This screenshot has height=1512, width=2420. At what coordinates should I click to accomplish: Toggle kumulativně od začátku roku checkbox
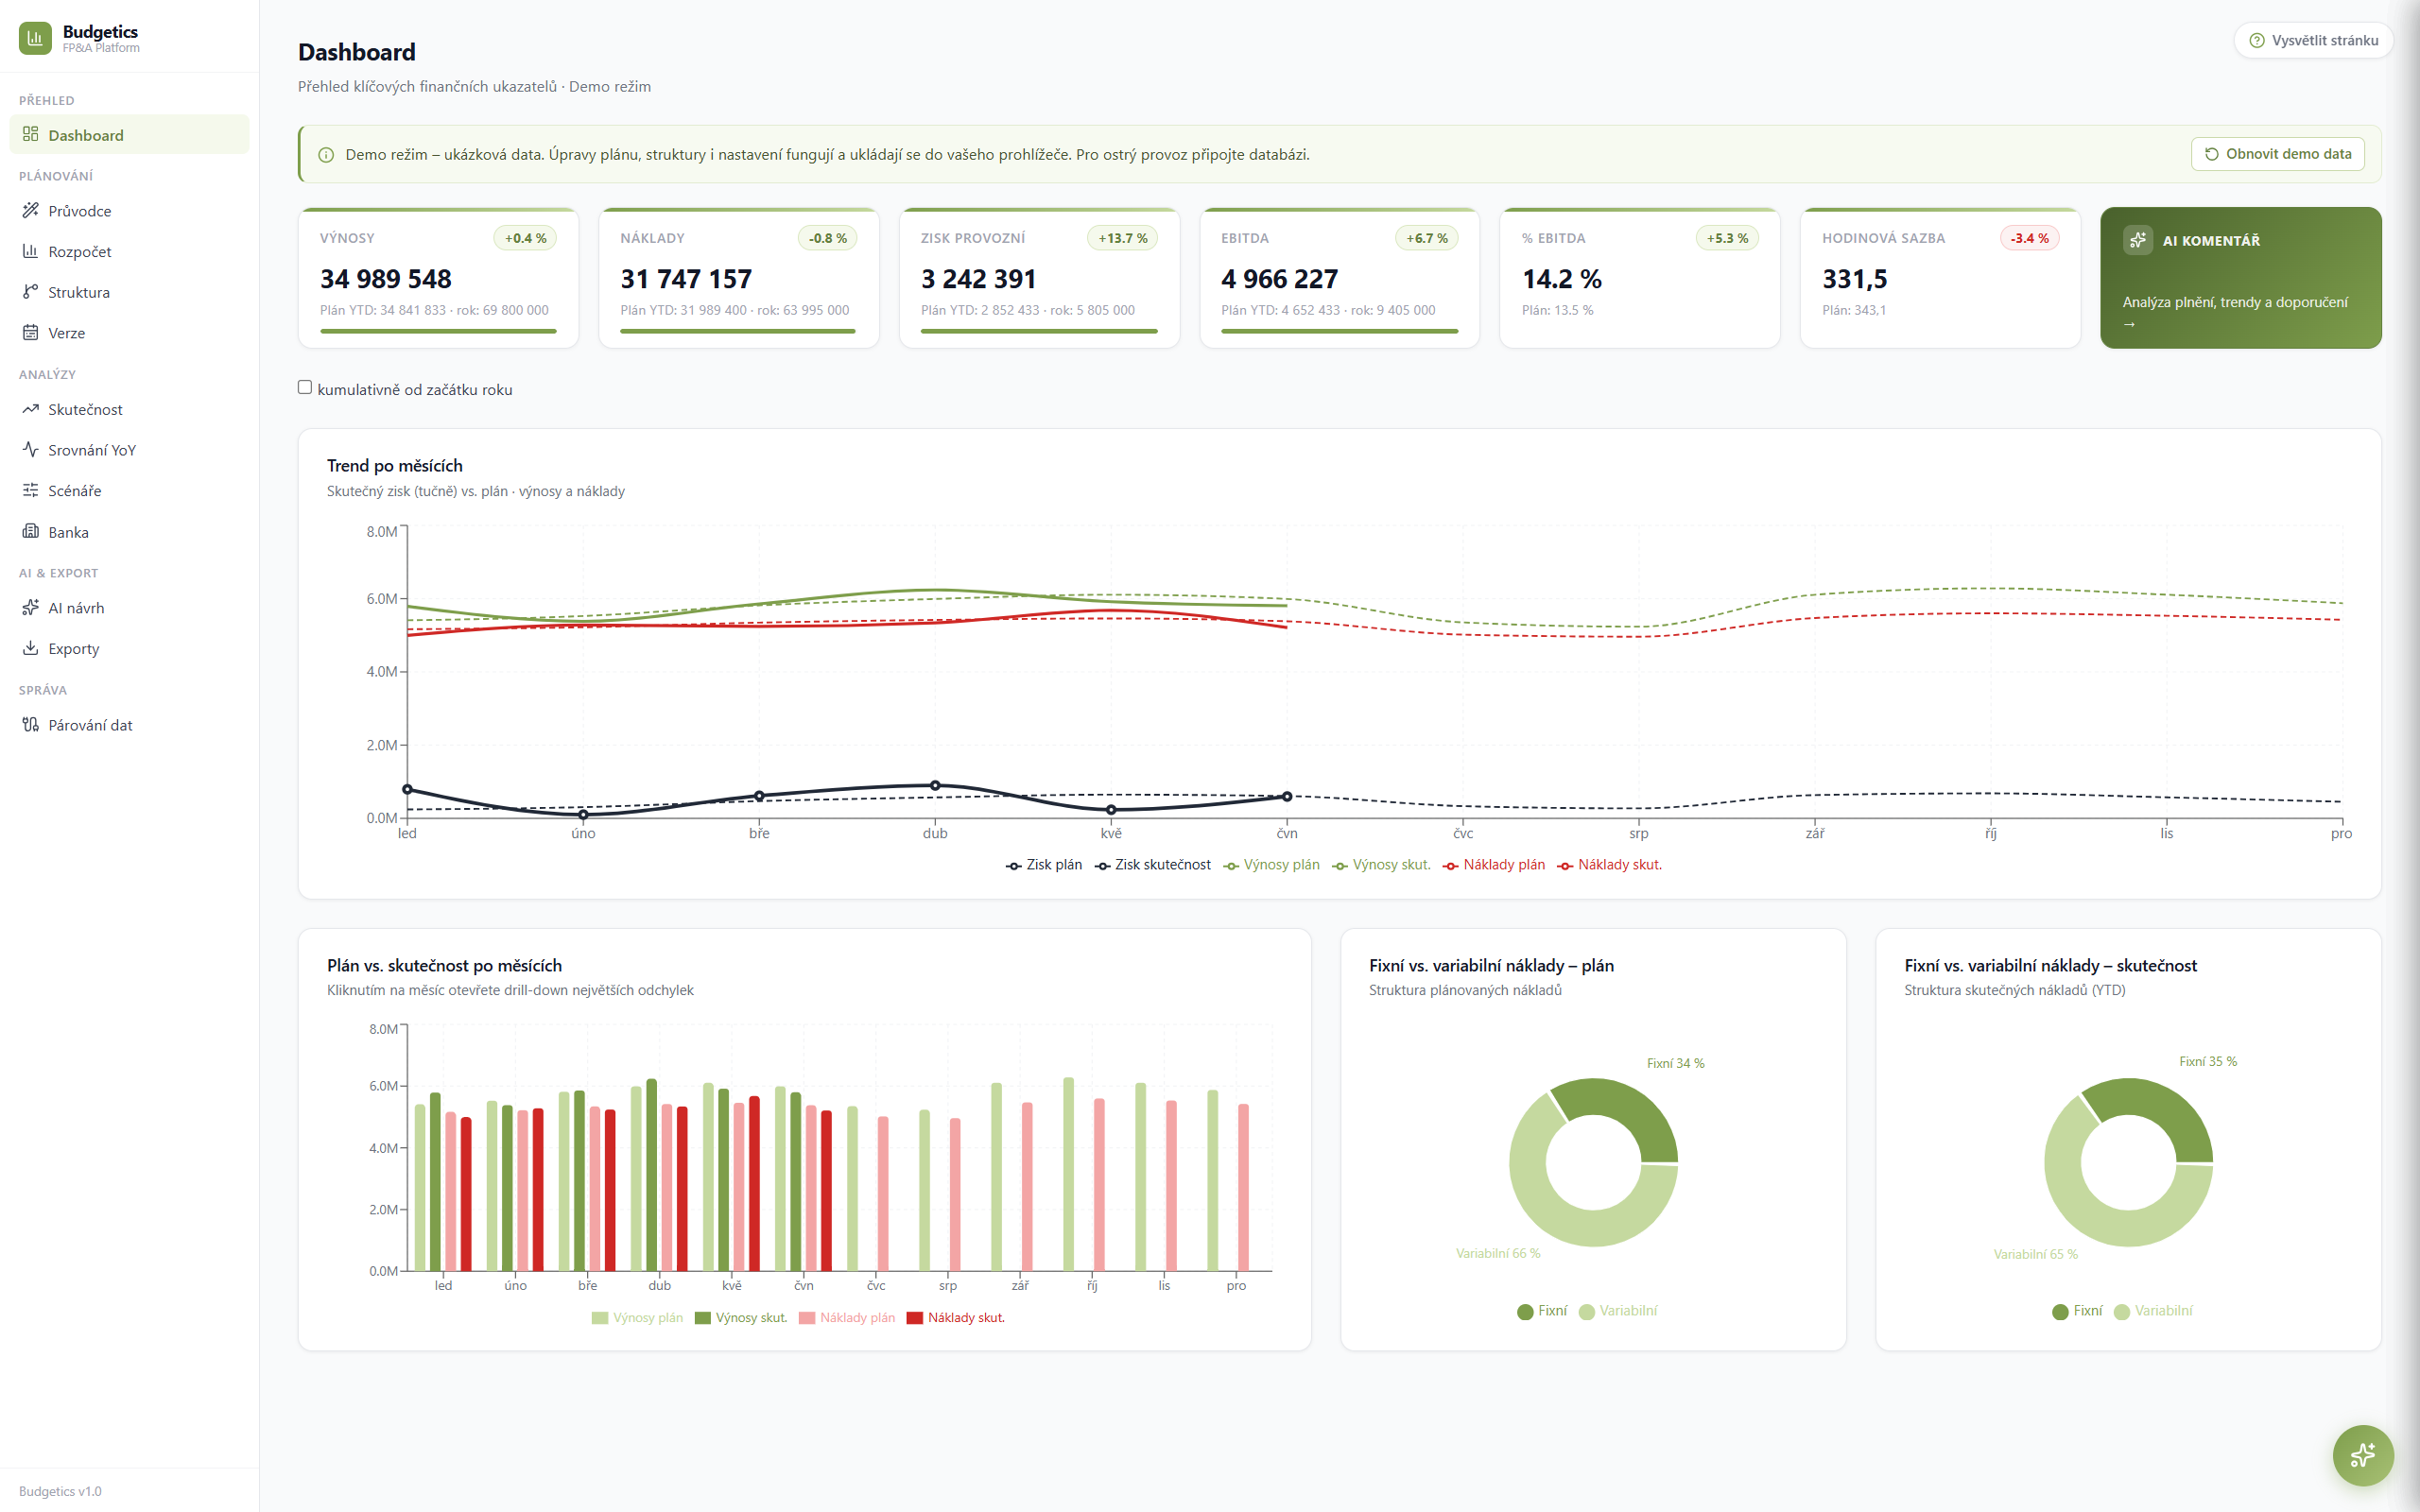[305, 388]
